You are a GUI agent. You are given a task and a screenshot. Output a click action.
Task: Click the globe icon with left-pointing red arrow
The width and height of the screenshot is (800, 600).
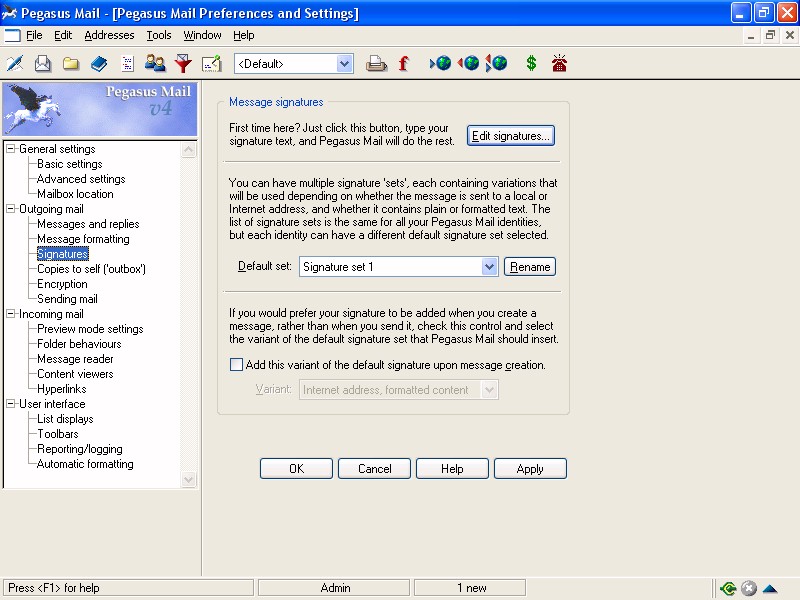pyautogui.click(x=468, y=63)
